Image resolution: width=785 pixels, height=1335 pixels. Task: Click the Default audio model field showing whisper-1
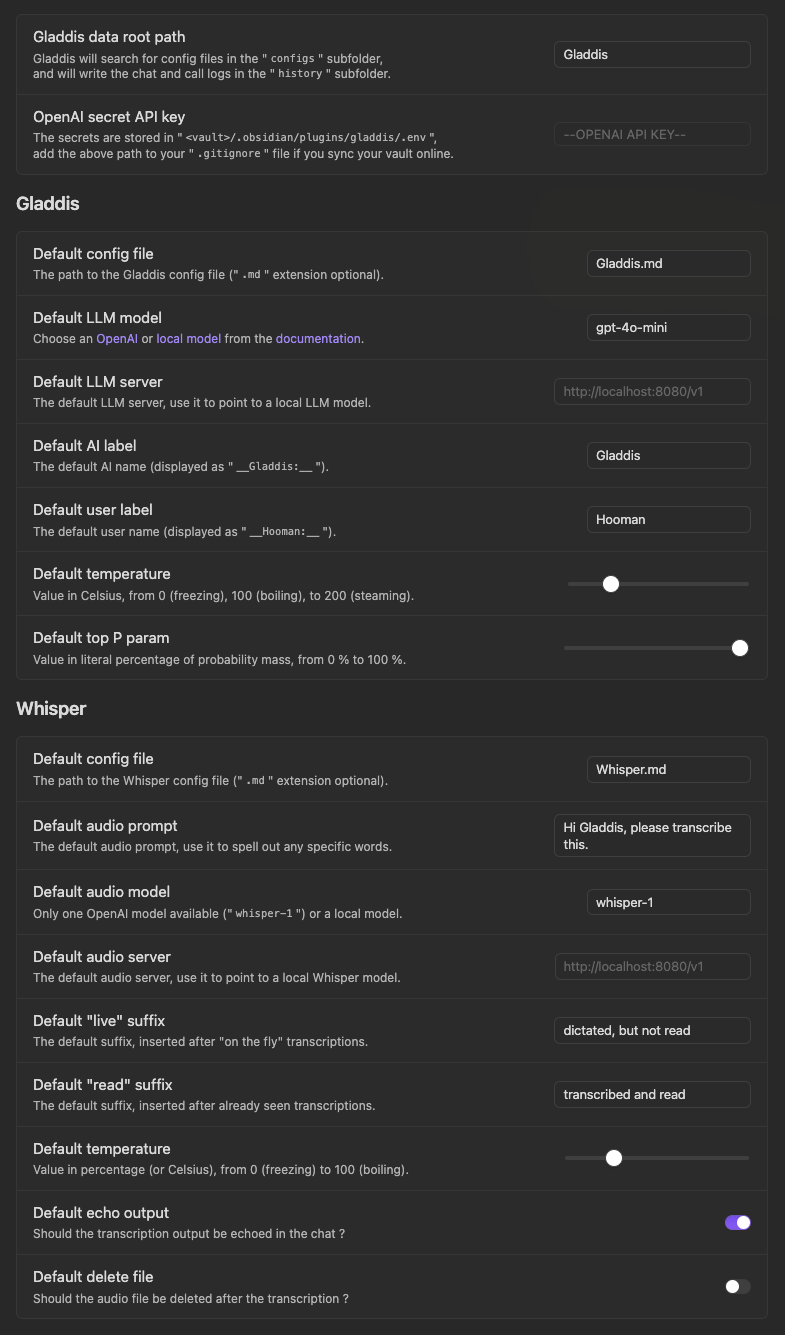(668, 901)
